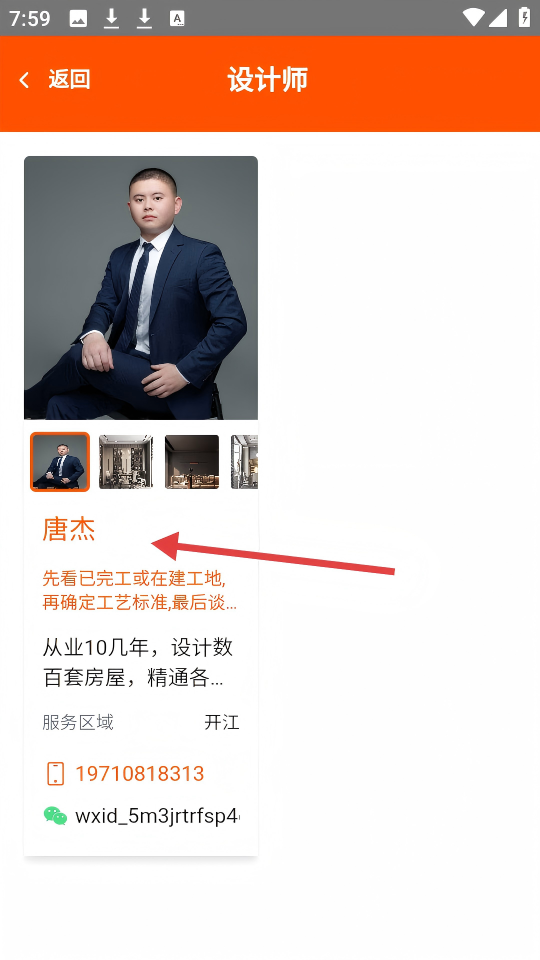Select the partially visible fourth thumbnail
This screenshot has width=540, height=960.
tap(244, 462)
